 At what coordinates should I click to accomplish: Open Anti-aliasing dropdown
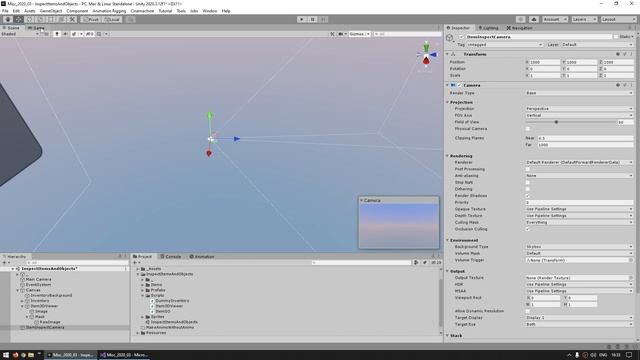579,176
